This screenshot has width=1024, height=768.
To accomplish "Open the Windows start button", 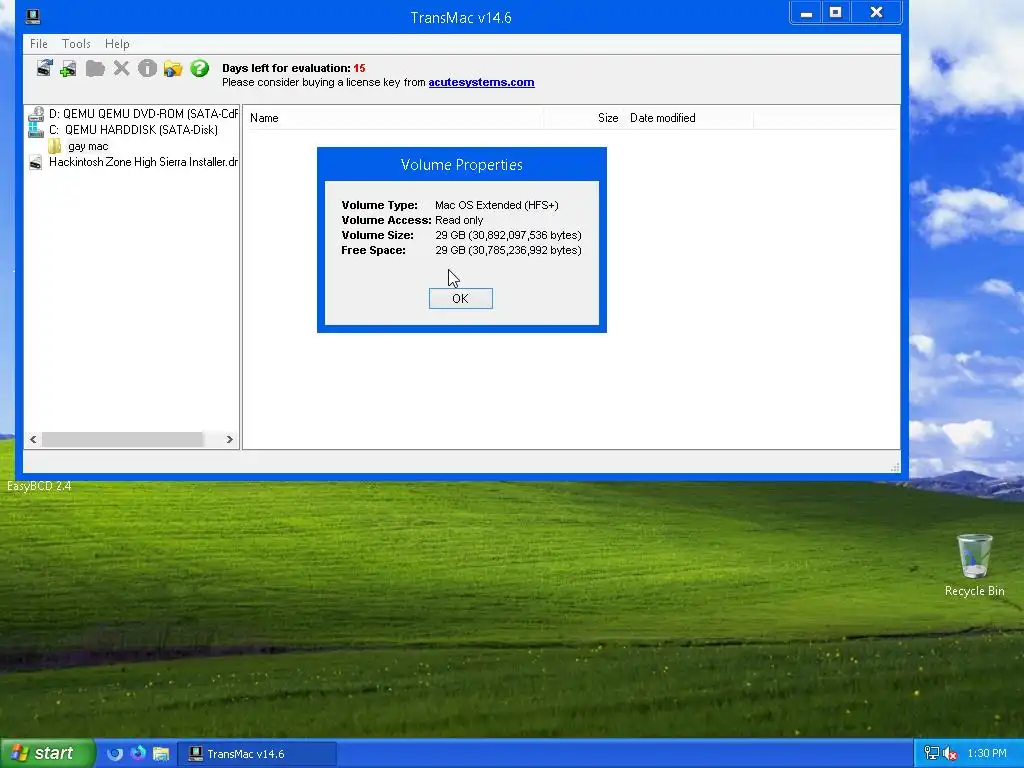I will coord(46,754).
